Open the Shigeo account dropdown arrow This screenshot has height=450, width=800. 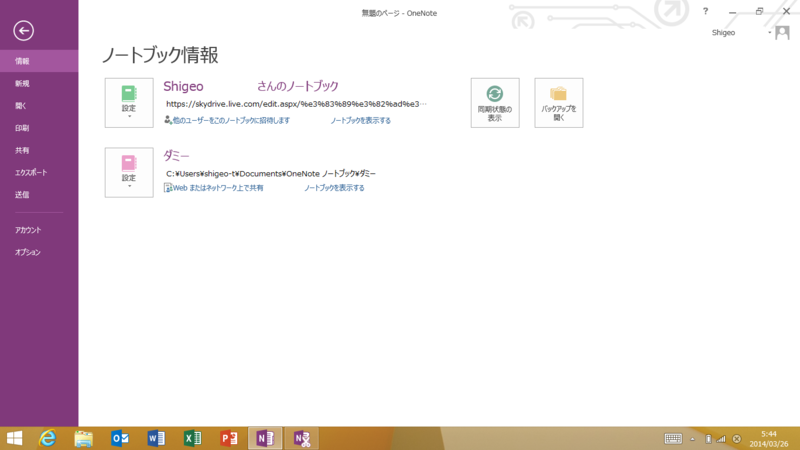coord(769,33)
